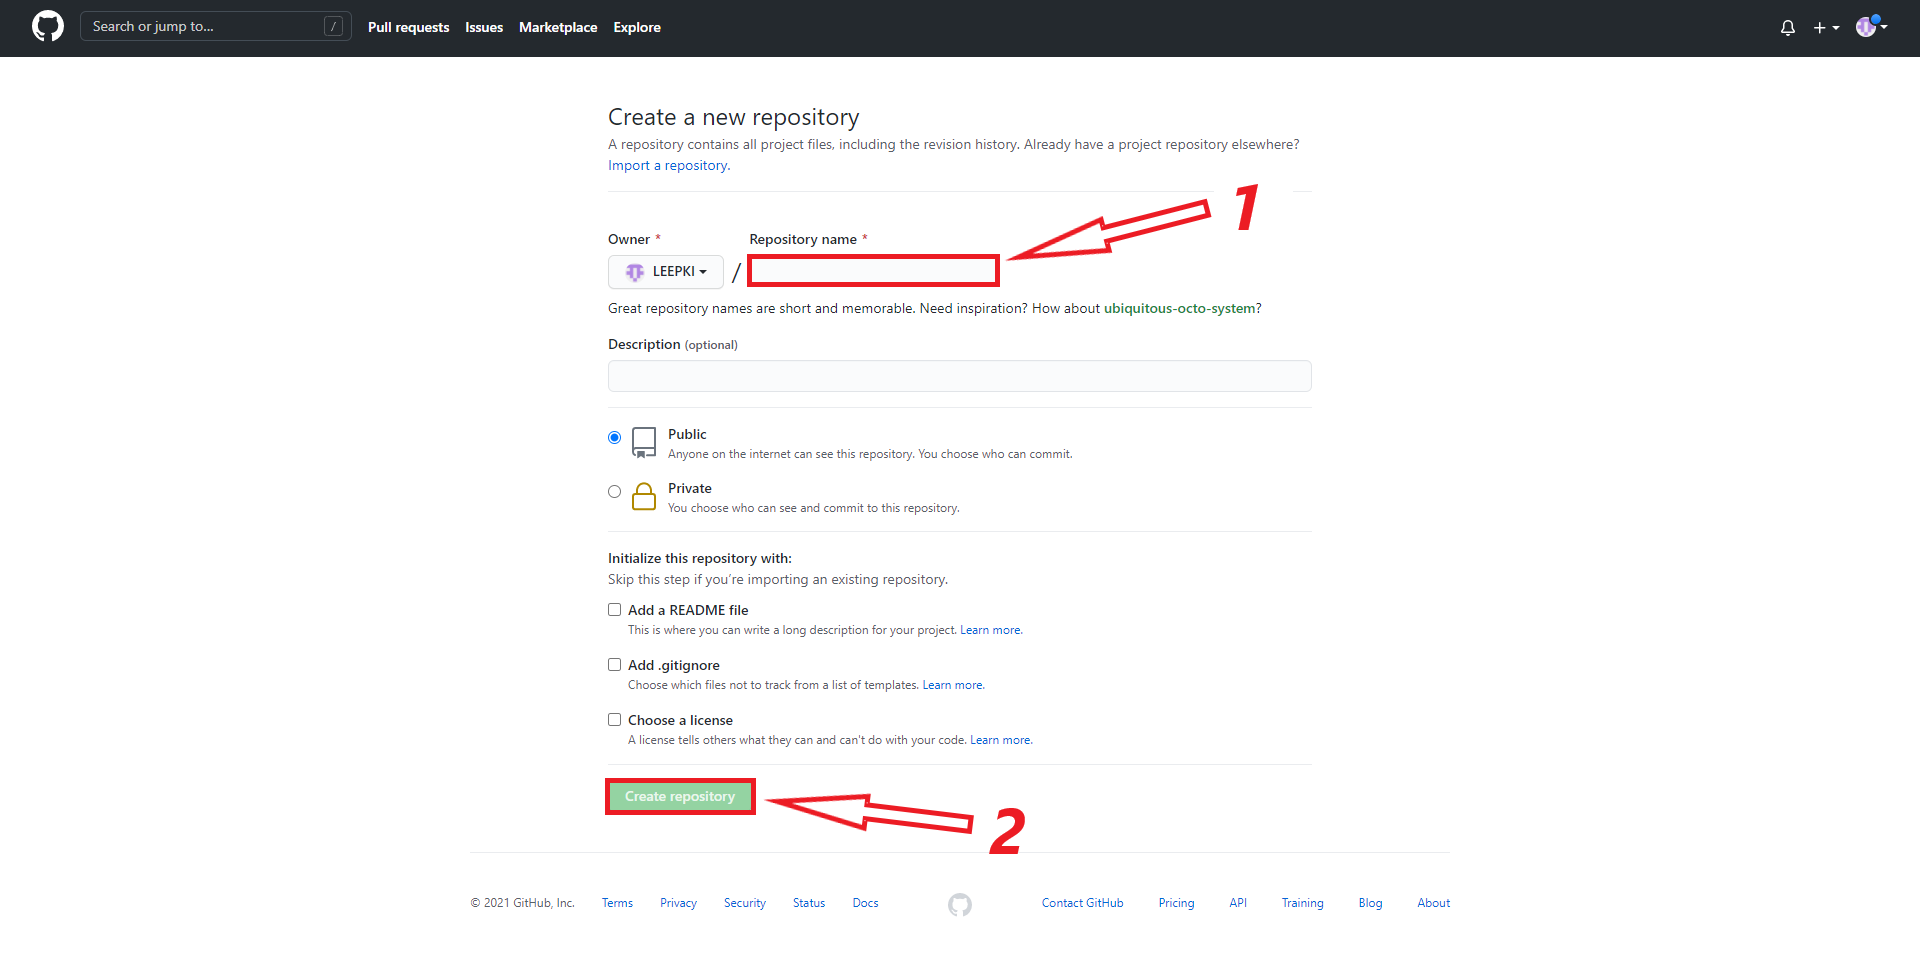Screen dimensions: 1920x974
Task: Open the Docs footer link
Action: click(865, 904)
